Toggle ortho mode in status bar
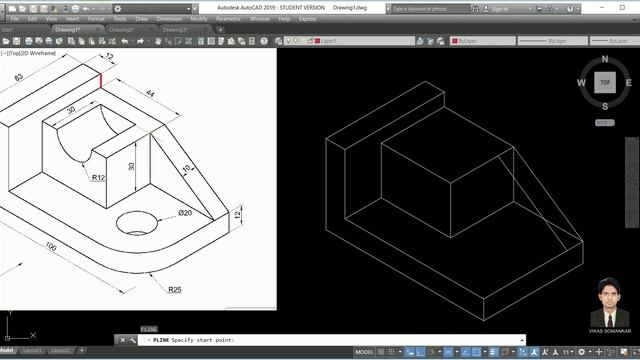 (x=421, y=352)
